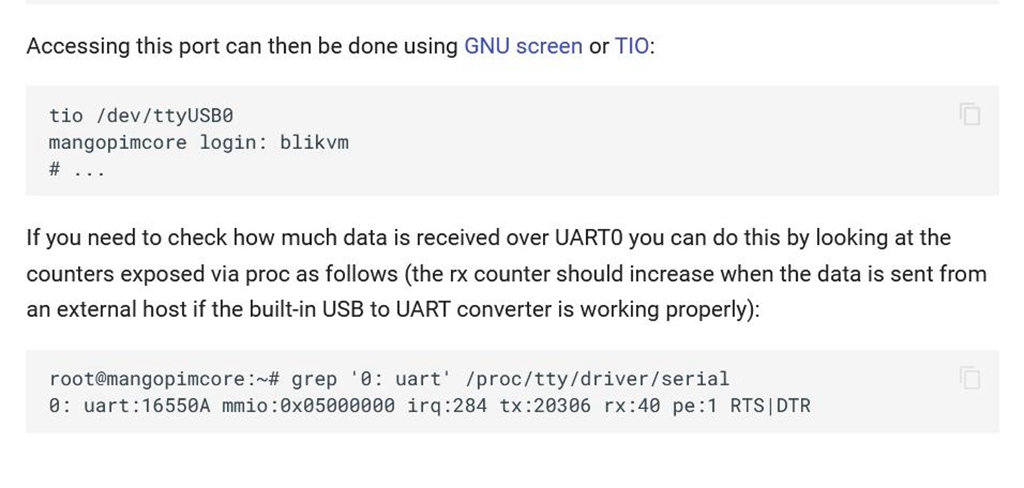This screenshot has height=488, width=1024.
Task: Copy the tio command code block
Action: [x=969, y=114]
